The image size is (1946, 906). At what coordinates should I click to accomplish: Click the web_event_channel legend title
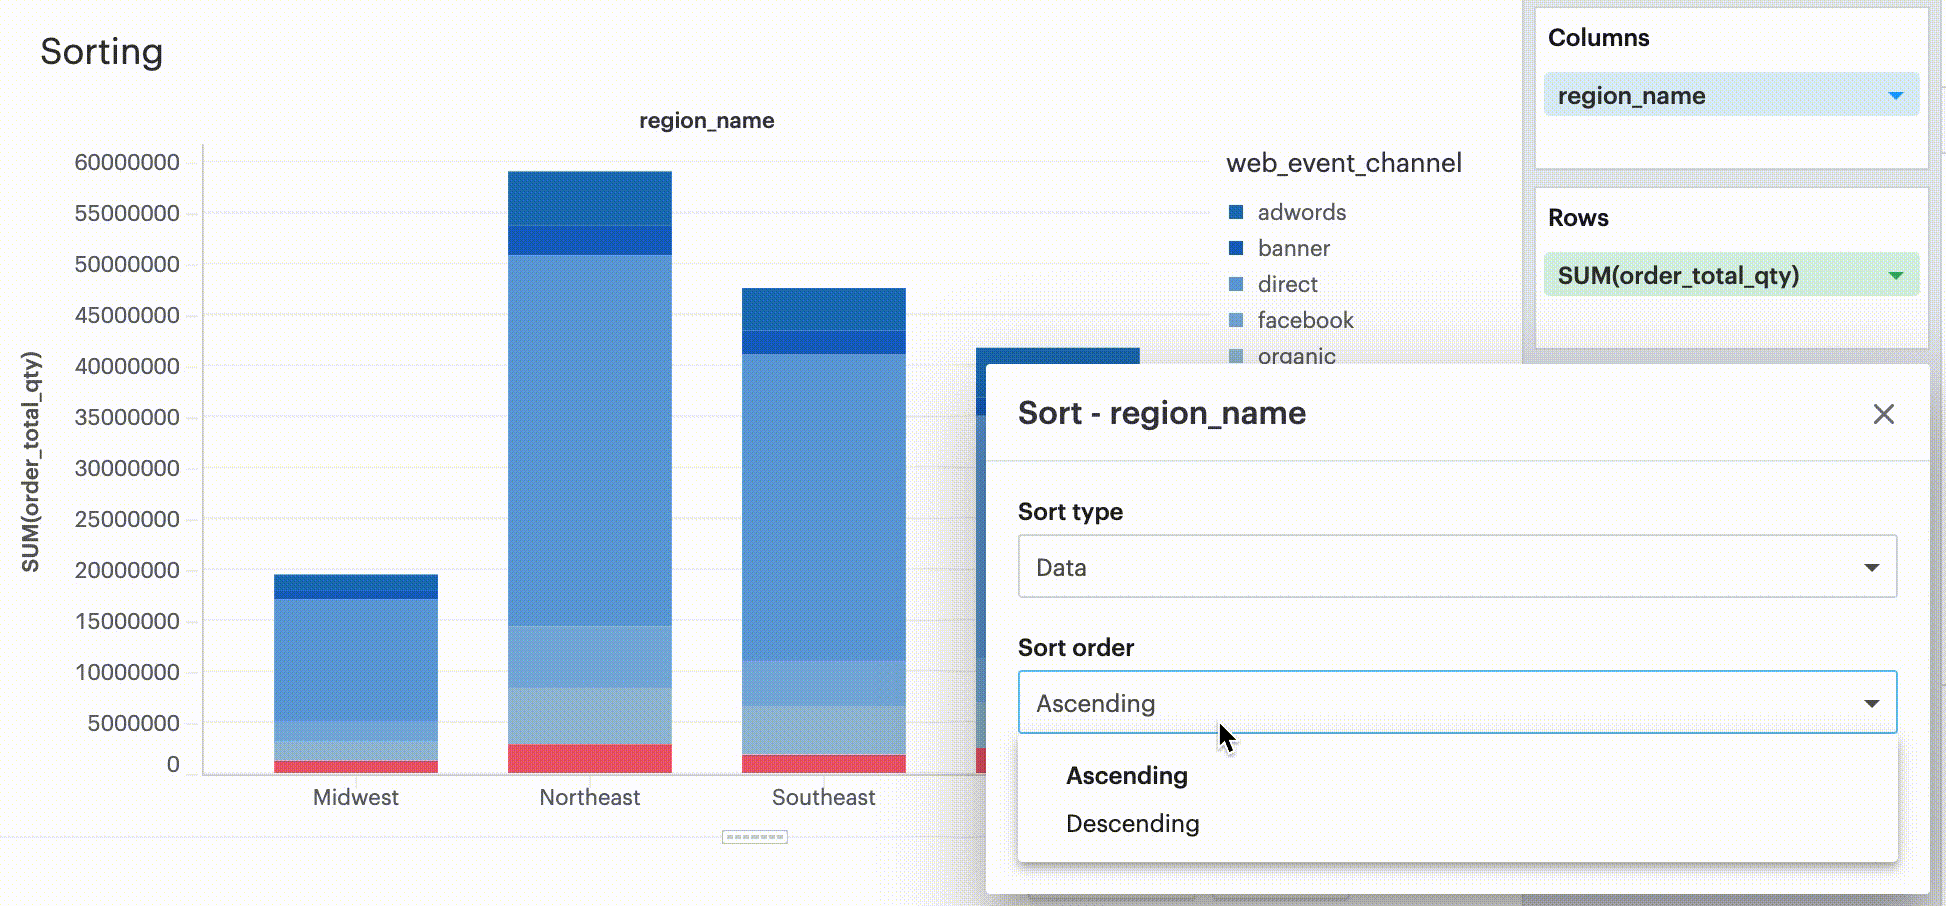pos(1344,163)
